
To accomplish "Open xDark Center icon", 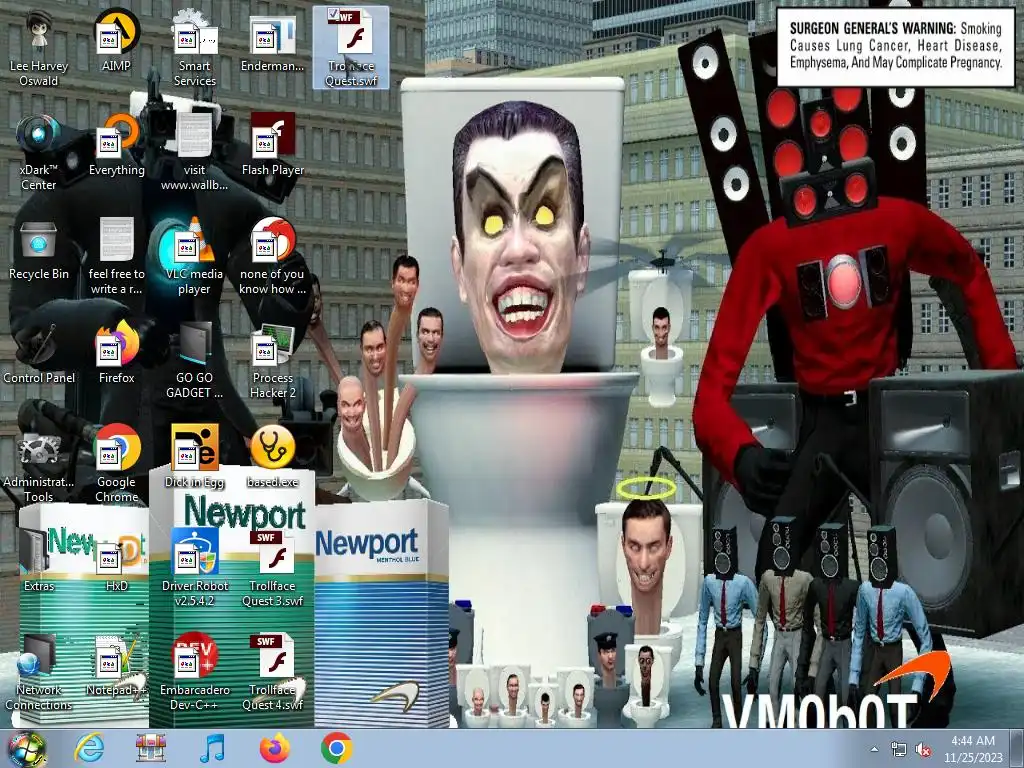I will pyautogui.click(x=39, y=152).
